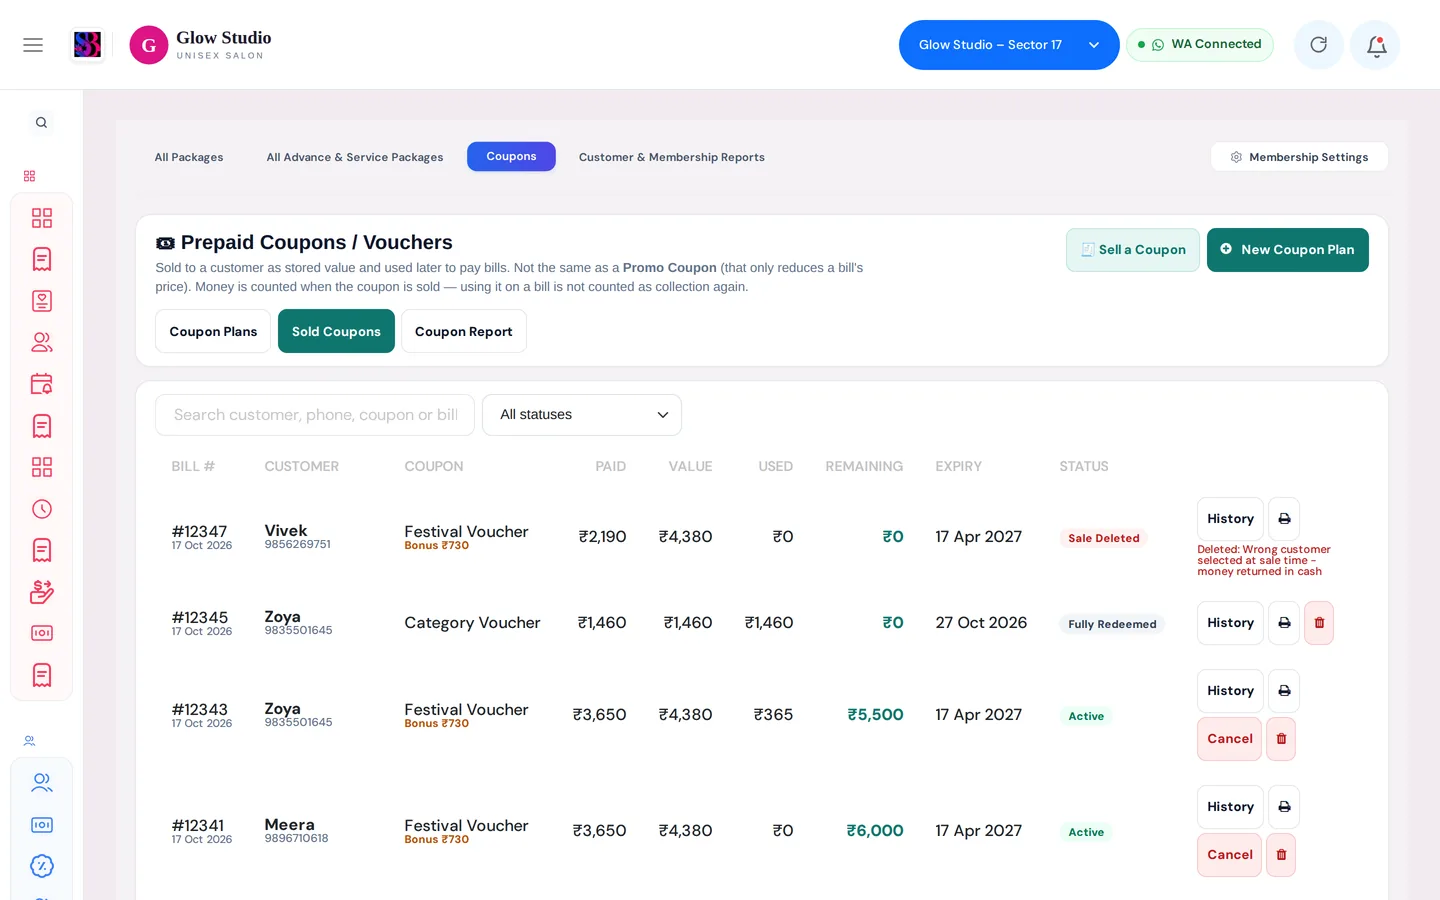Select the Coupons tab
This screenshot has width=1440, height=900.
(511, 156)
